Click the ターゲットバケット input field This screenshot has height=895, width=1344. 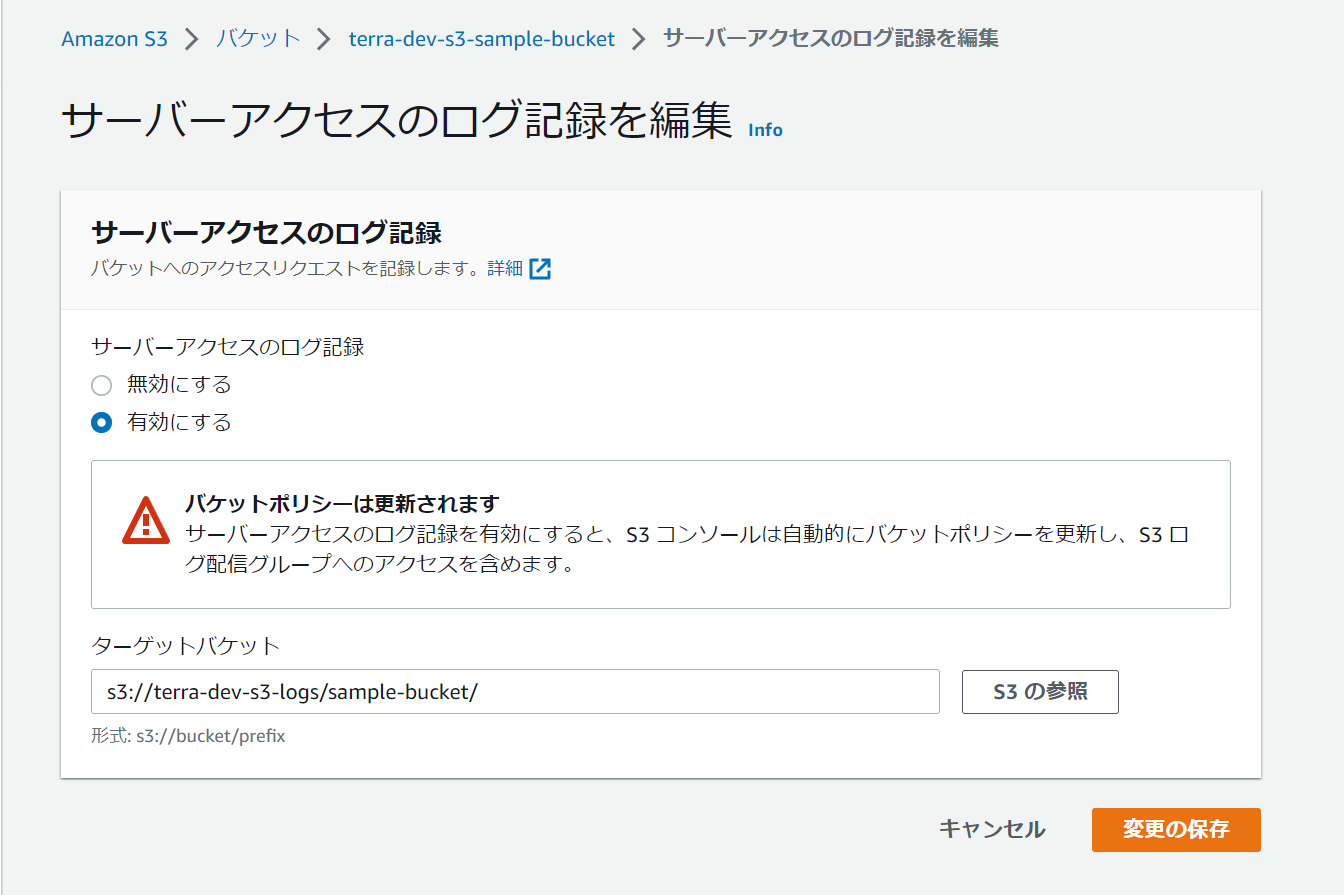tap(515, 691)
